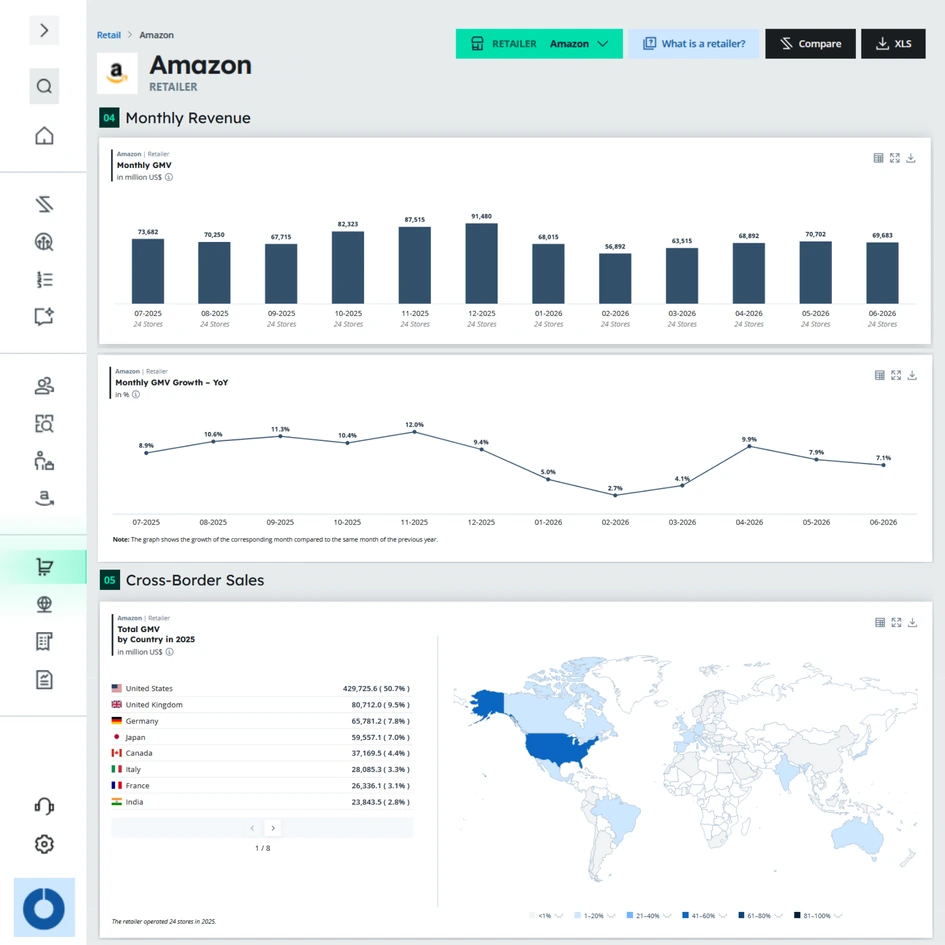This screenshot has height=945, width=945.
Task: Show table view for Total GMV by Country
Action: [880, 623]
